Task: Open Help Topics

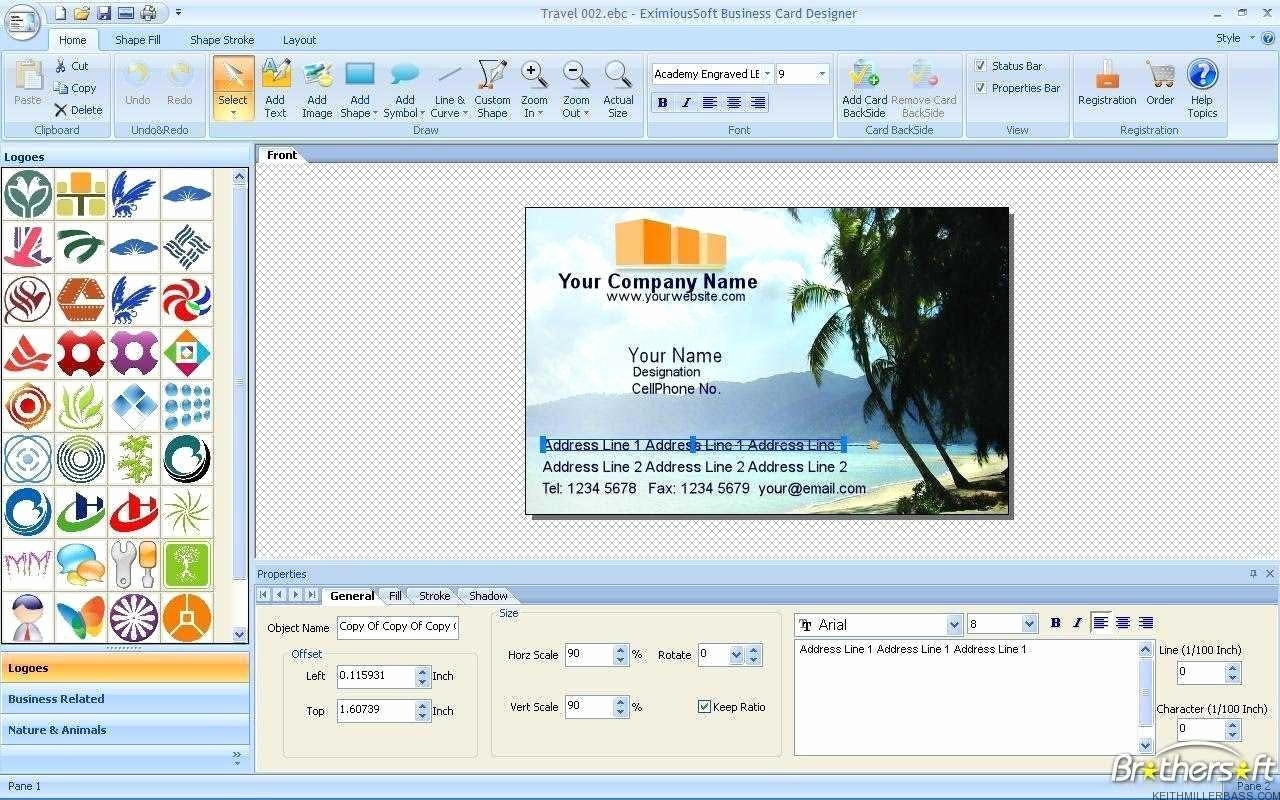Action: 1201,88
